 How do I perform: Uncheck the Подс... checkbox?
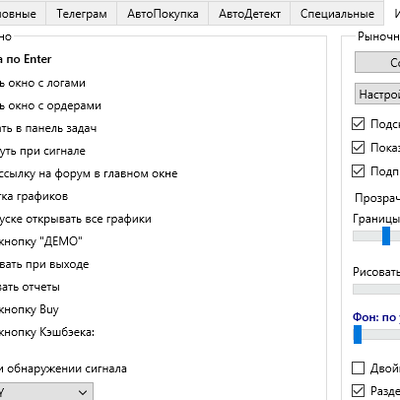click(x=358, y=124)
